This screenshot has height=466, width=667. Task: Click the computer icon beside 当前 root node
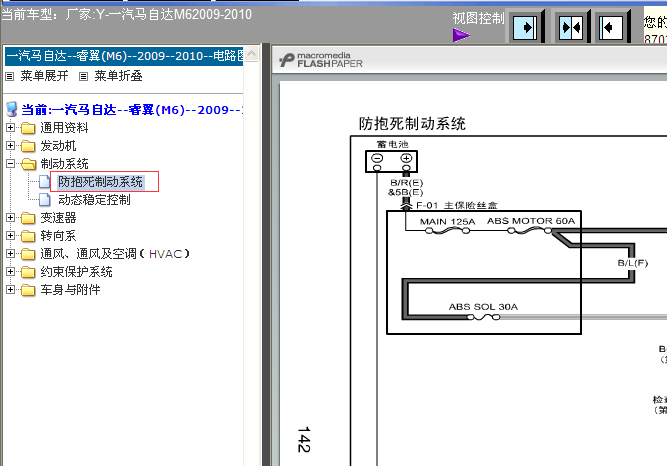12,109
